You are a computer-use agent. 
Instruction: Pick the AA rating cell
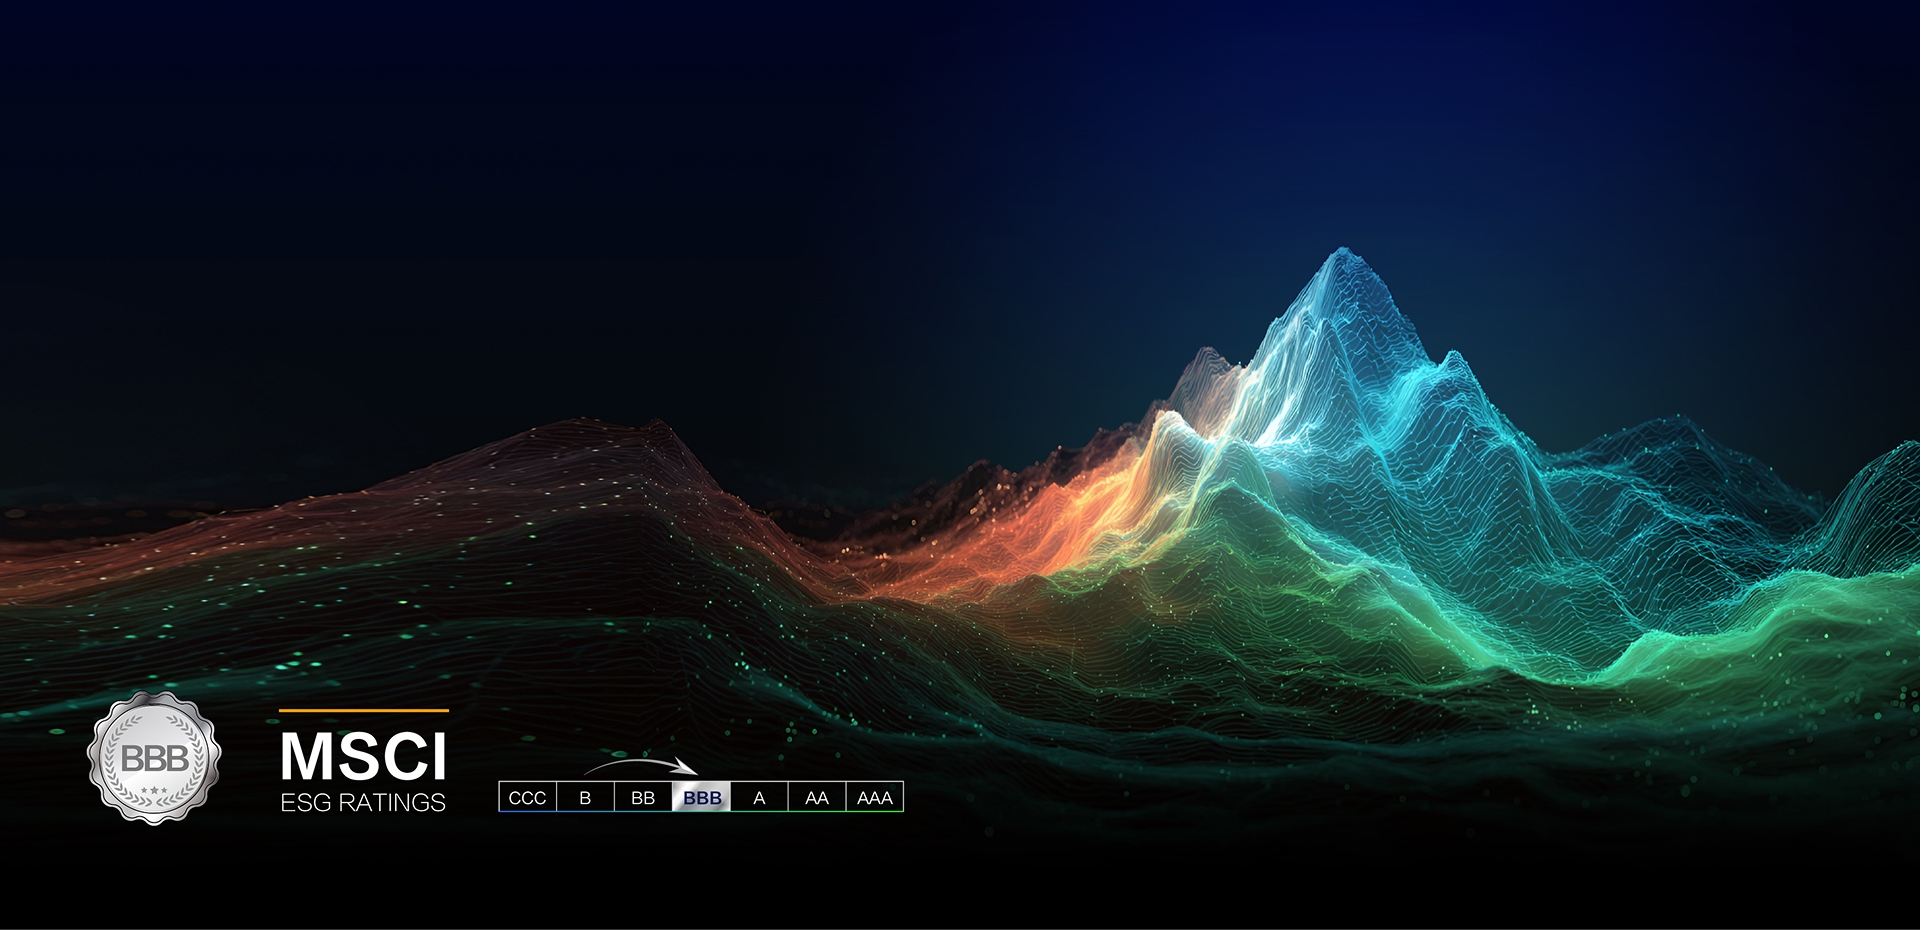coord(817,798)
